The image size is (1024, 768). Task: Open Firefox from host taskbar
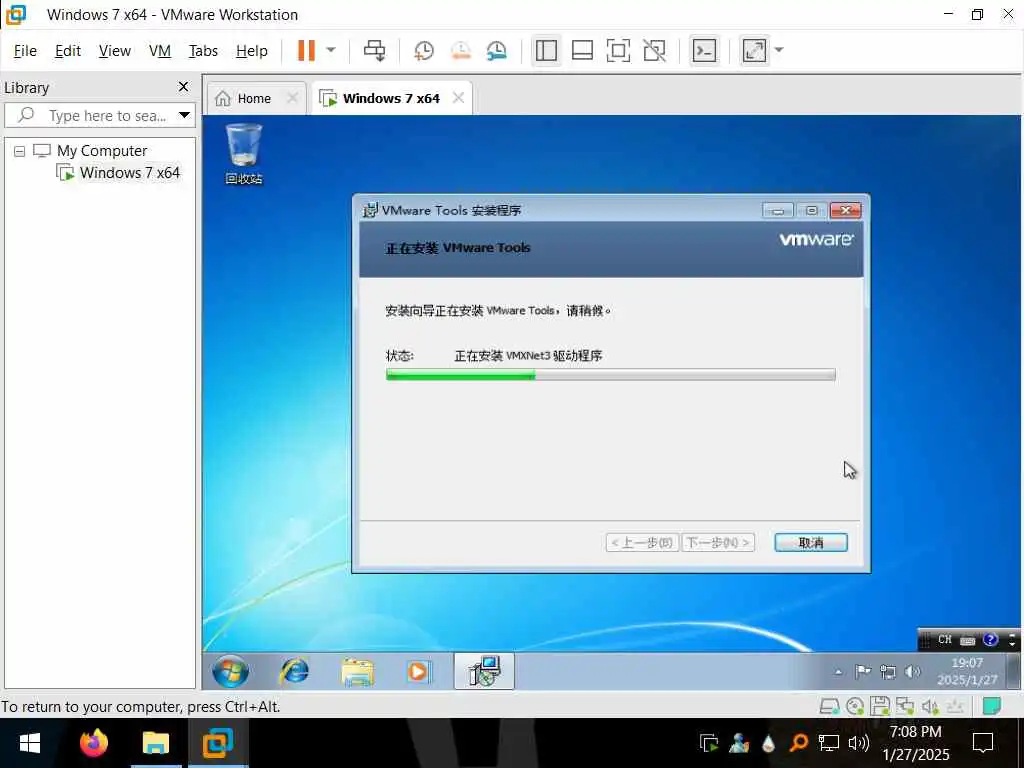point(93,743)
